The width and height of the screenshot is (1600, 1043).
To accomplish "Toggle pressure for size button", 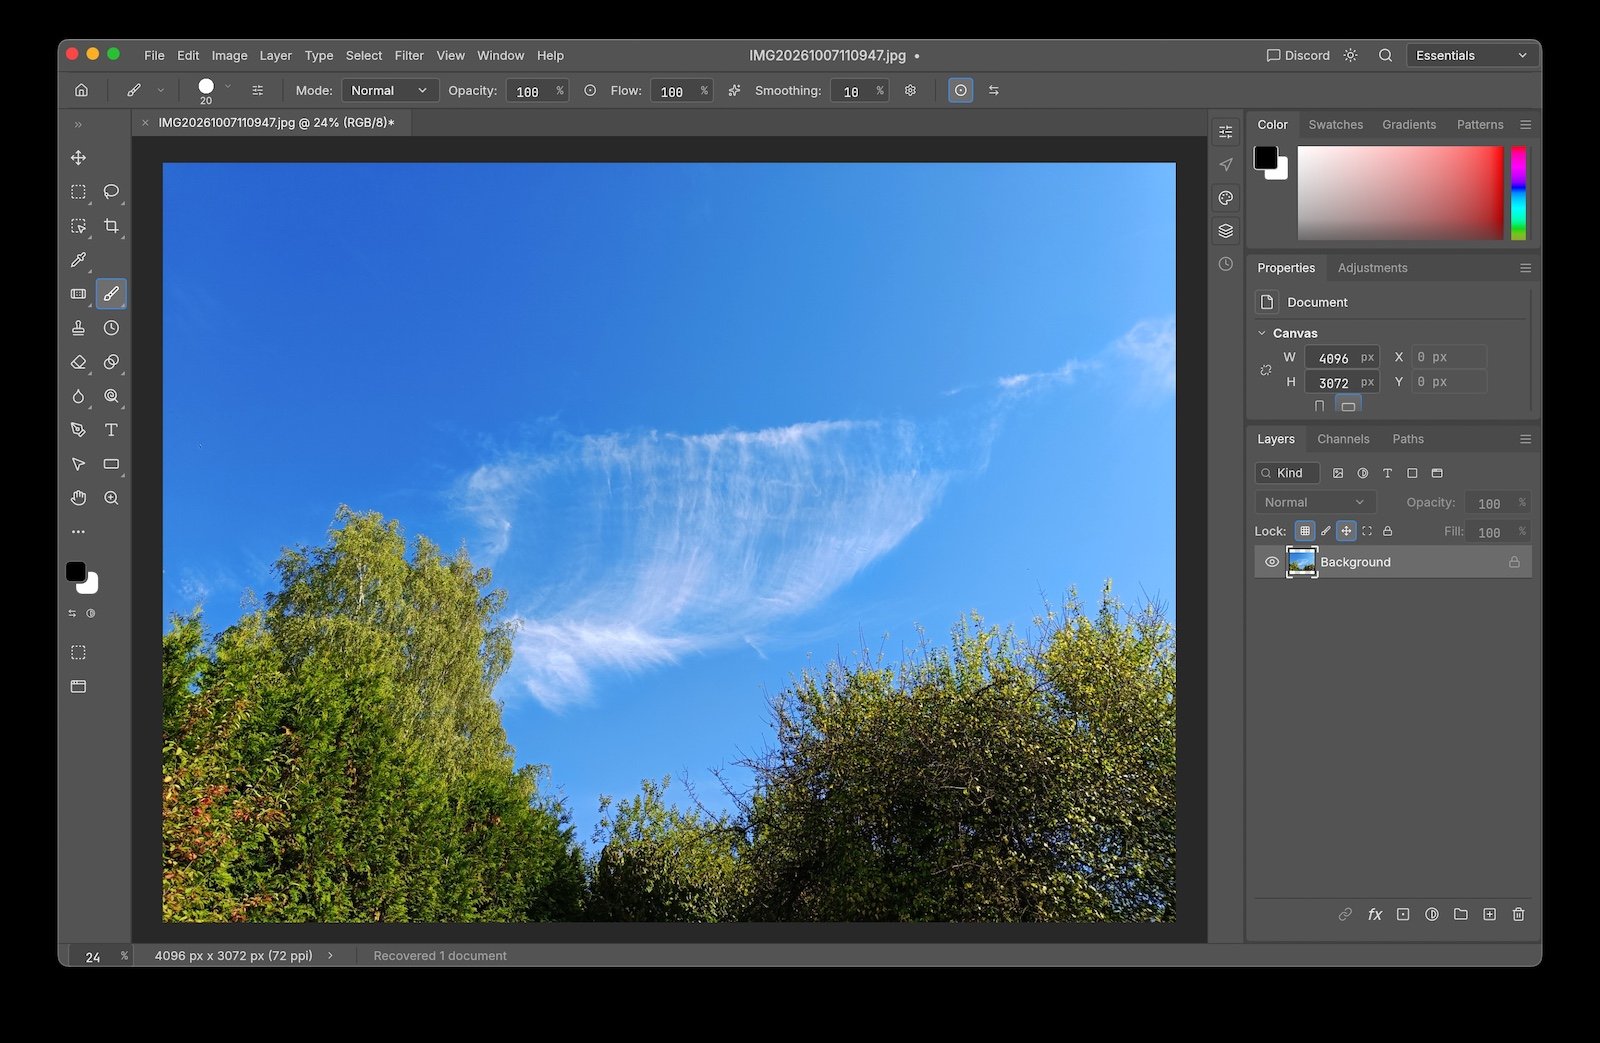I will 960,90.
